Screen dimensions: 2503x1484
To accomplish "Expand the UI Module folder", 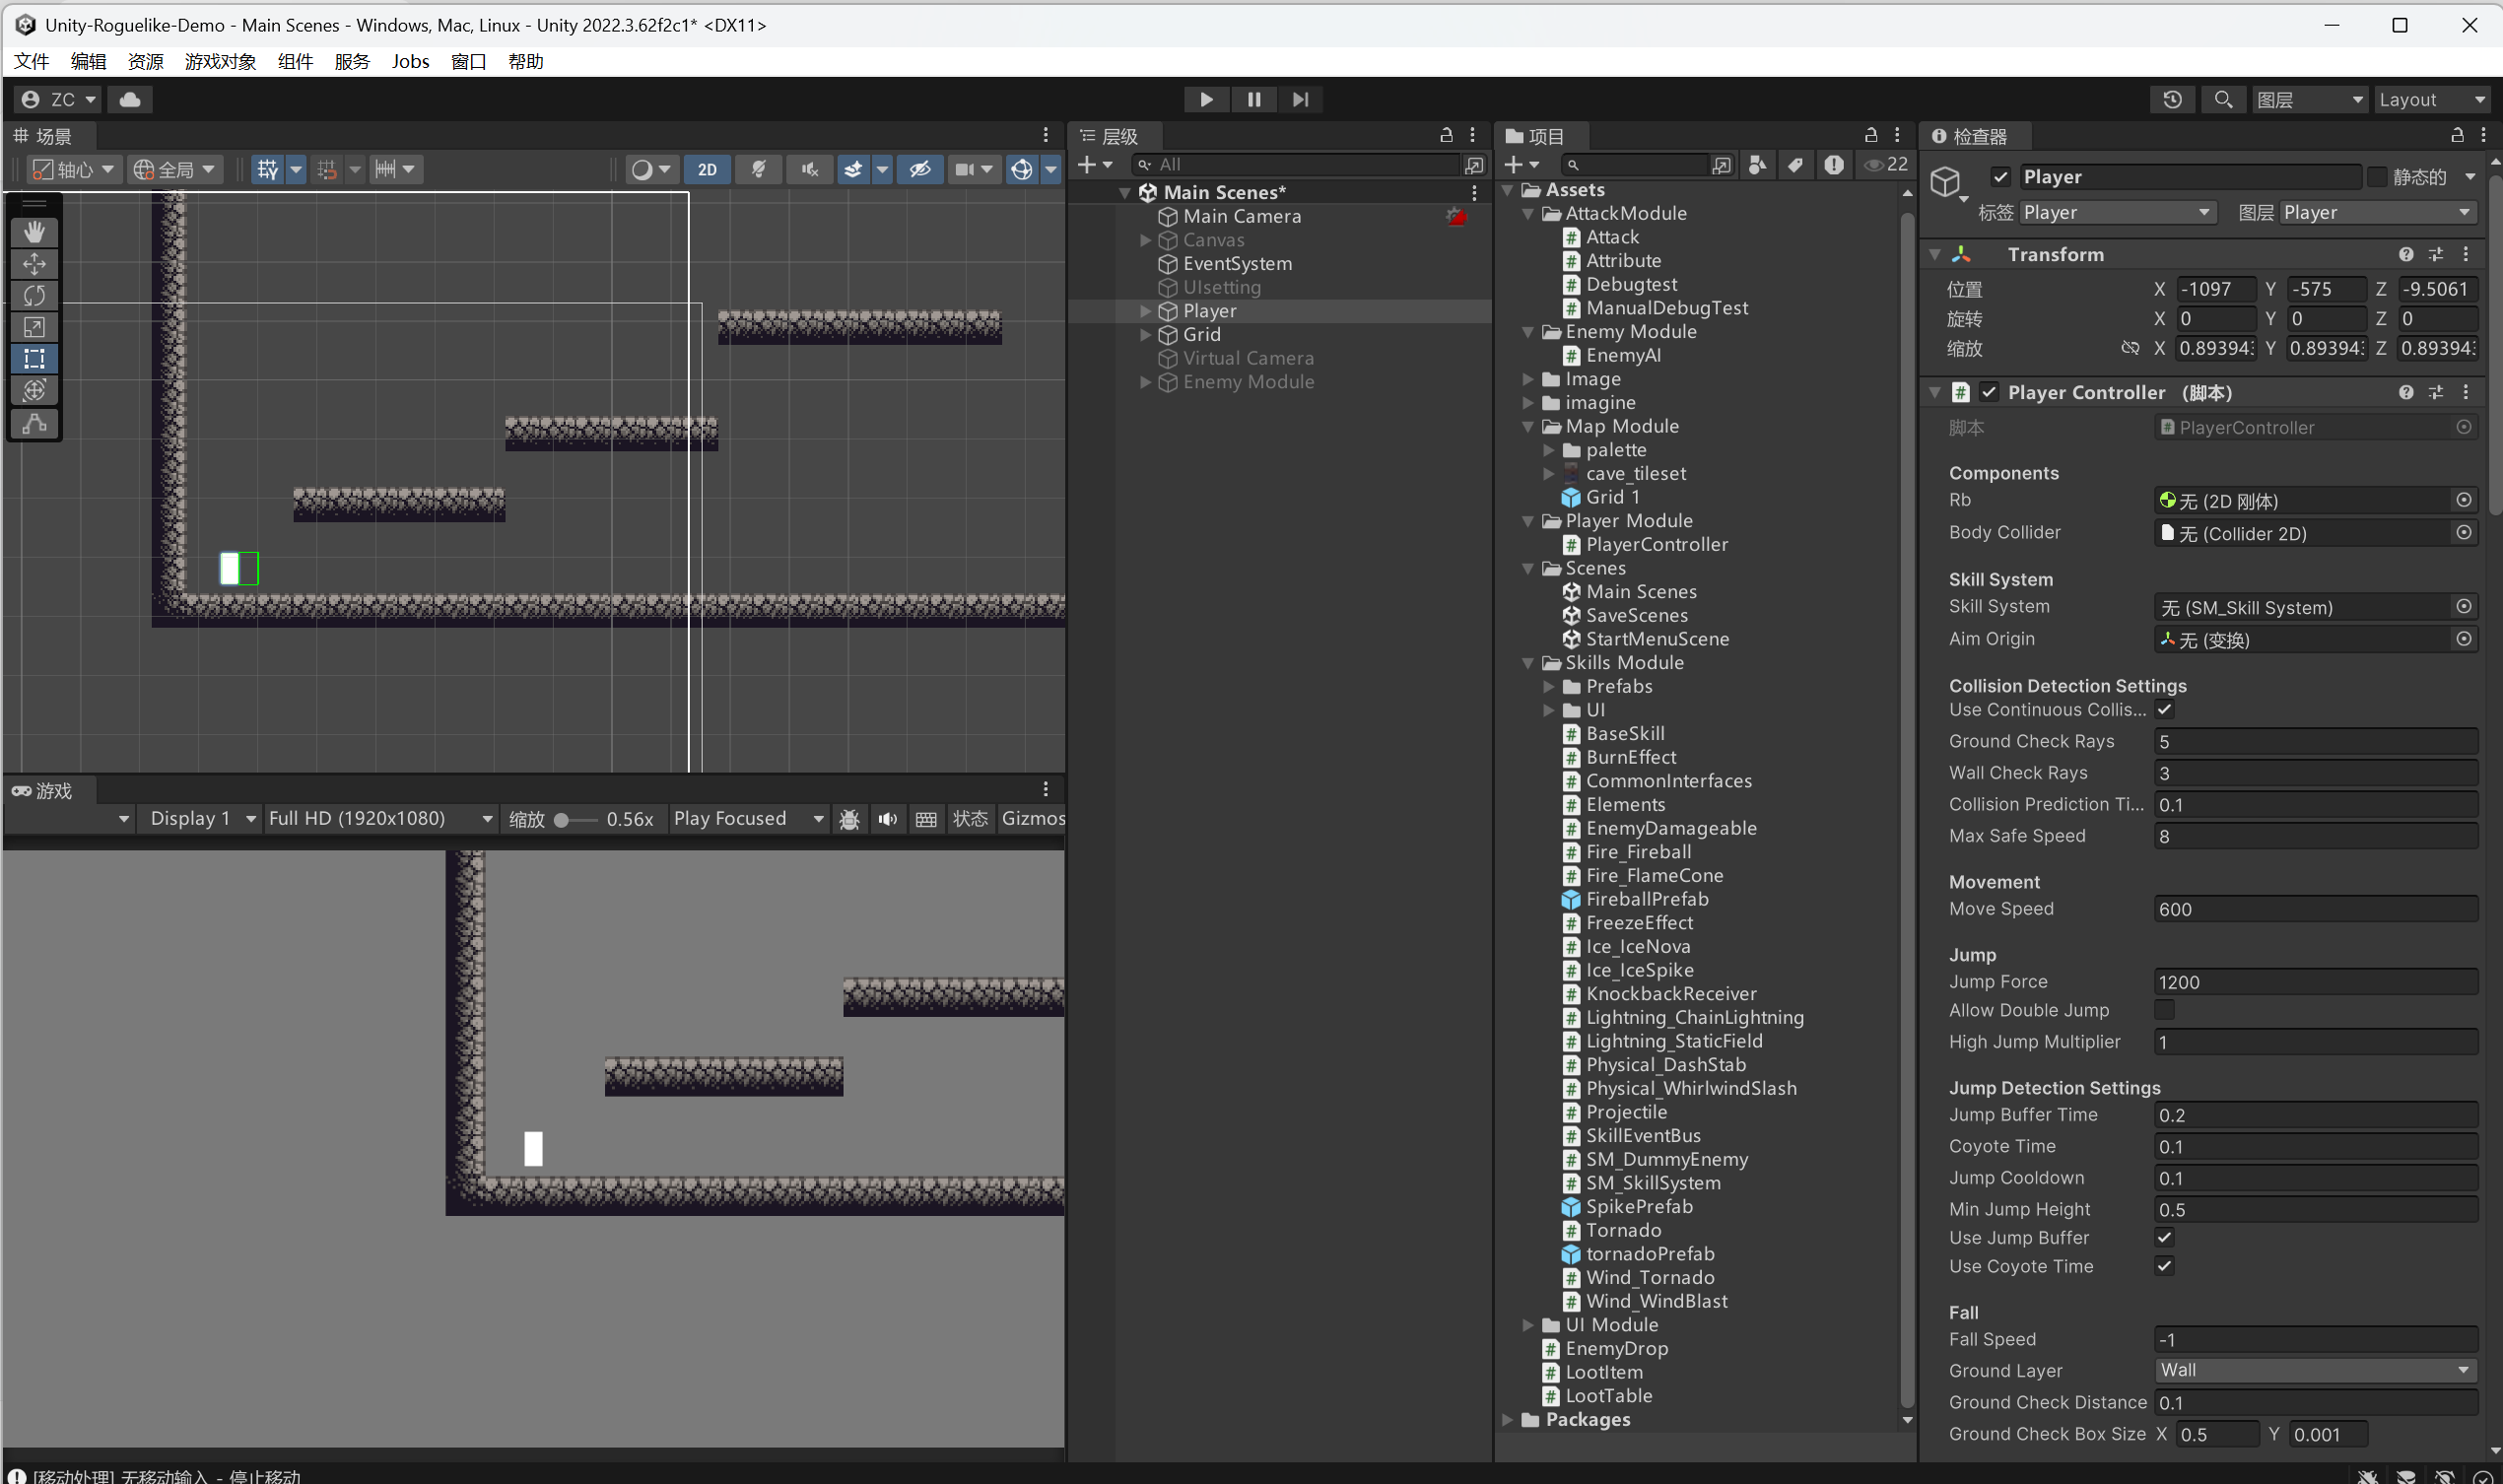I will coord(1528,1325).
